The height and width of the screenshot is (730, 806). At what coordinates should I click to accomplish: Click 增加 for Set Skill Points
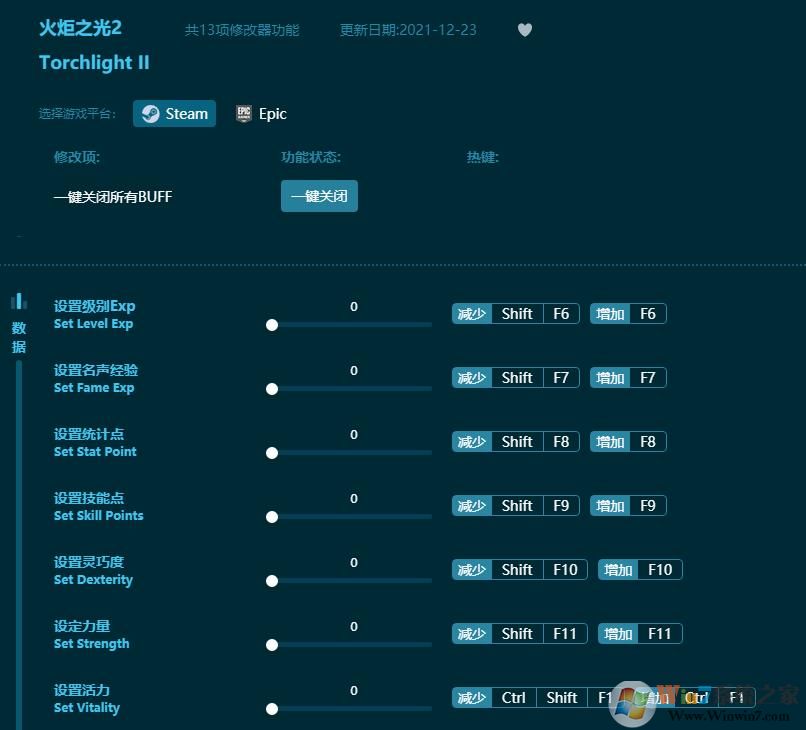(610, 506)
